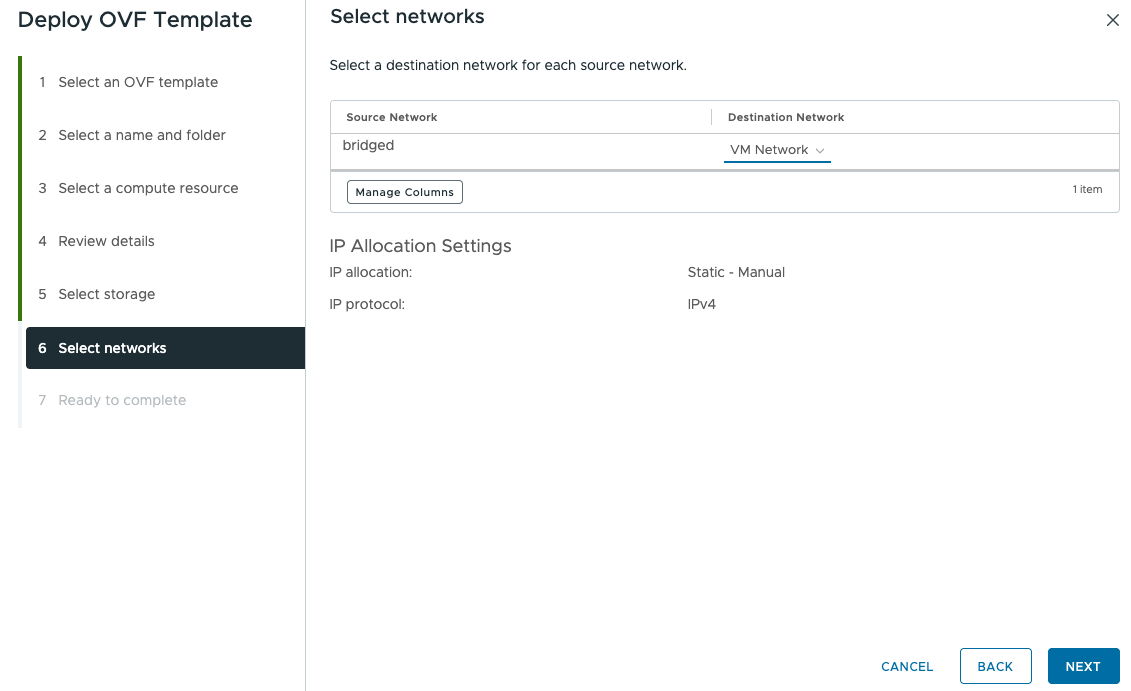Sort by the Source Network column header

tap(390, 117)
